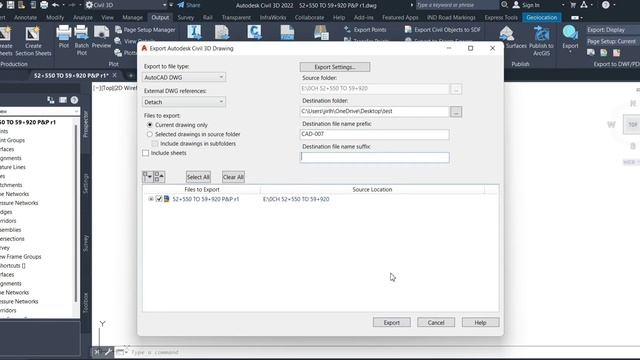Open the Prospector side tab in Toolspace
The width and height of the screenshot is (640, 360).
pos(86,124)
